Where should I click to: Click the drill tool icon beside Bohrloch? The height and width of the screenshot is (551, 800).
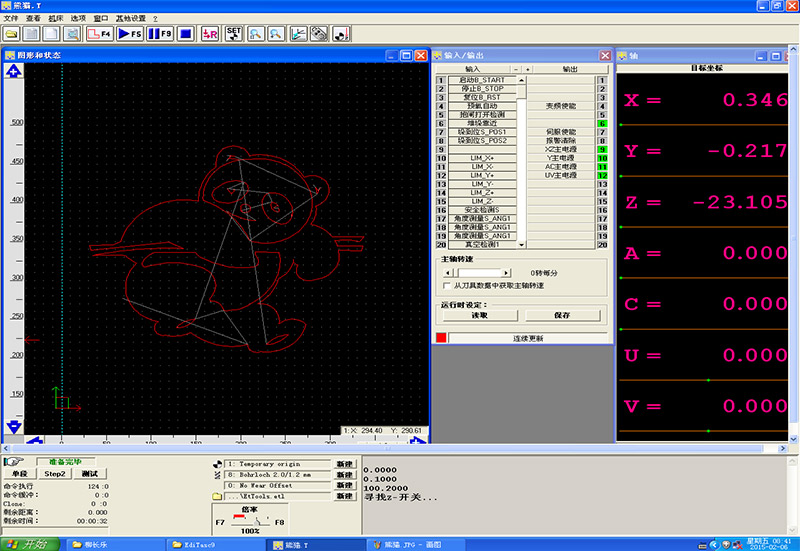pyautogui.click(x=217, y=475)
